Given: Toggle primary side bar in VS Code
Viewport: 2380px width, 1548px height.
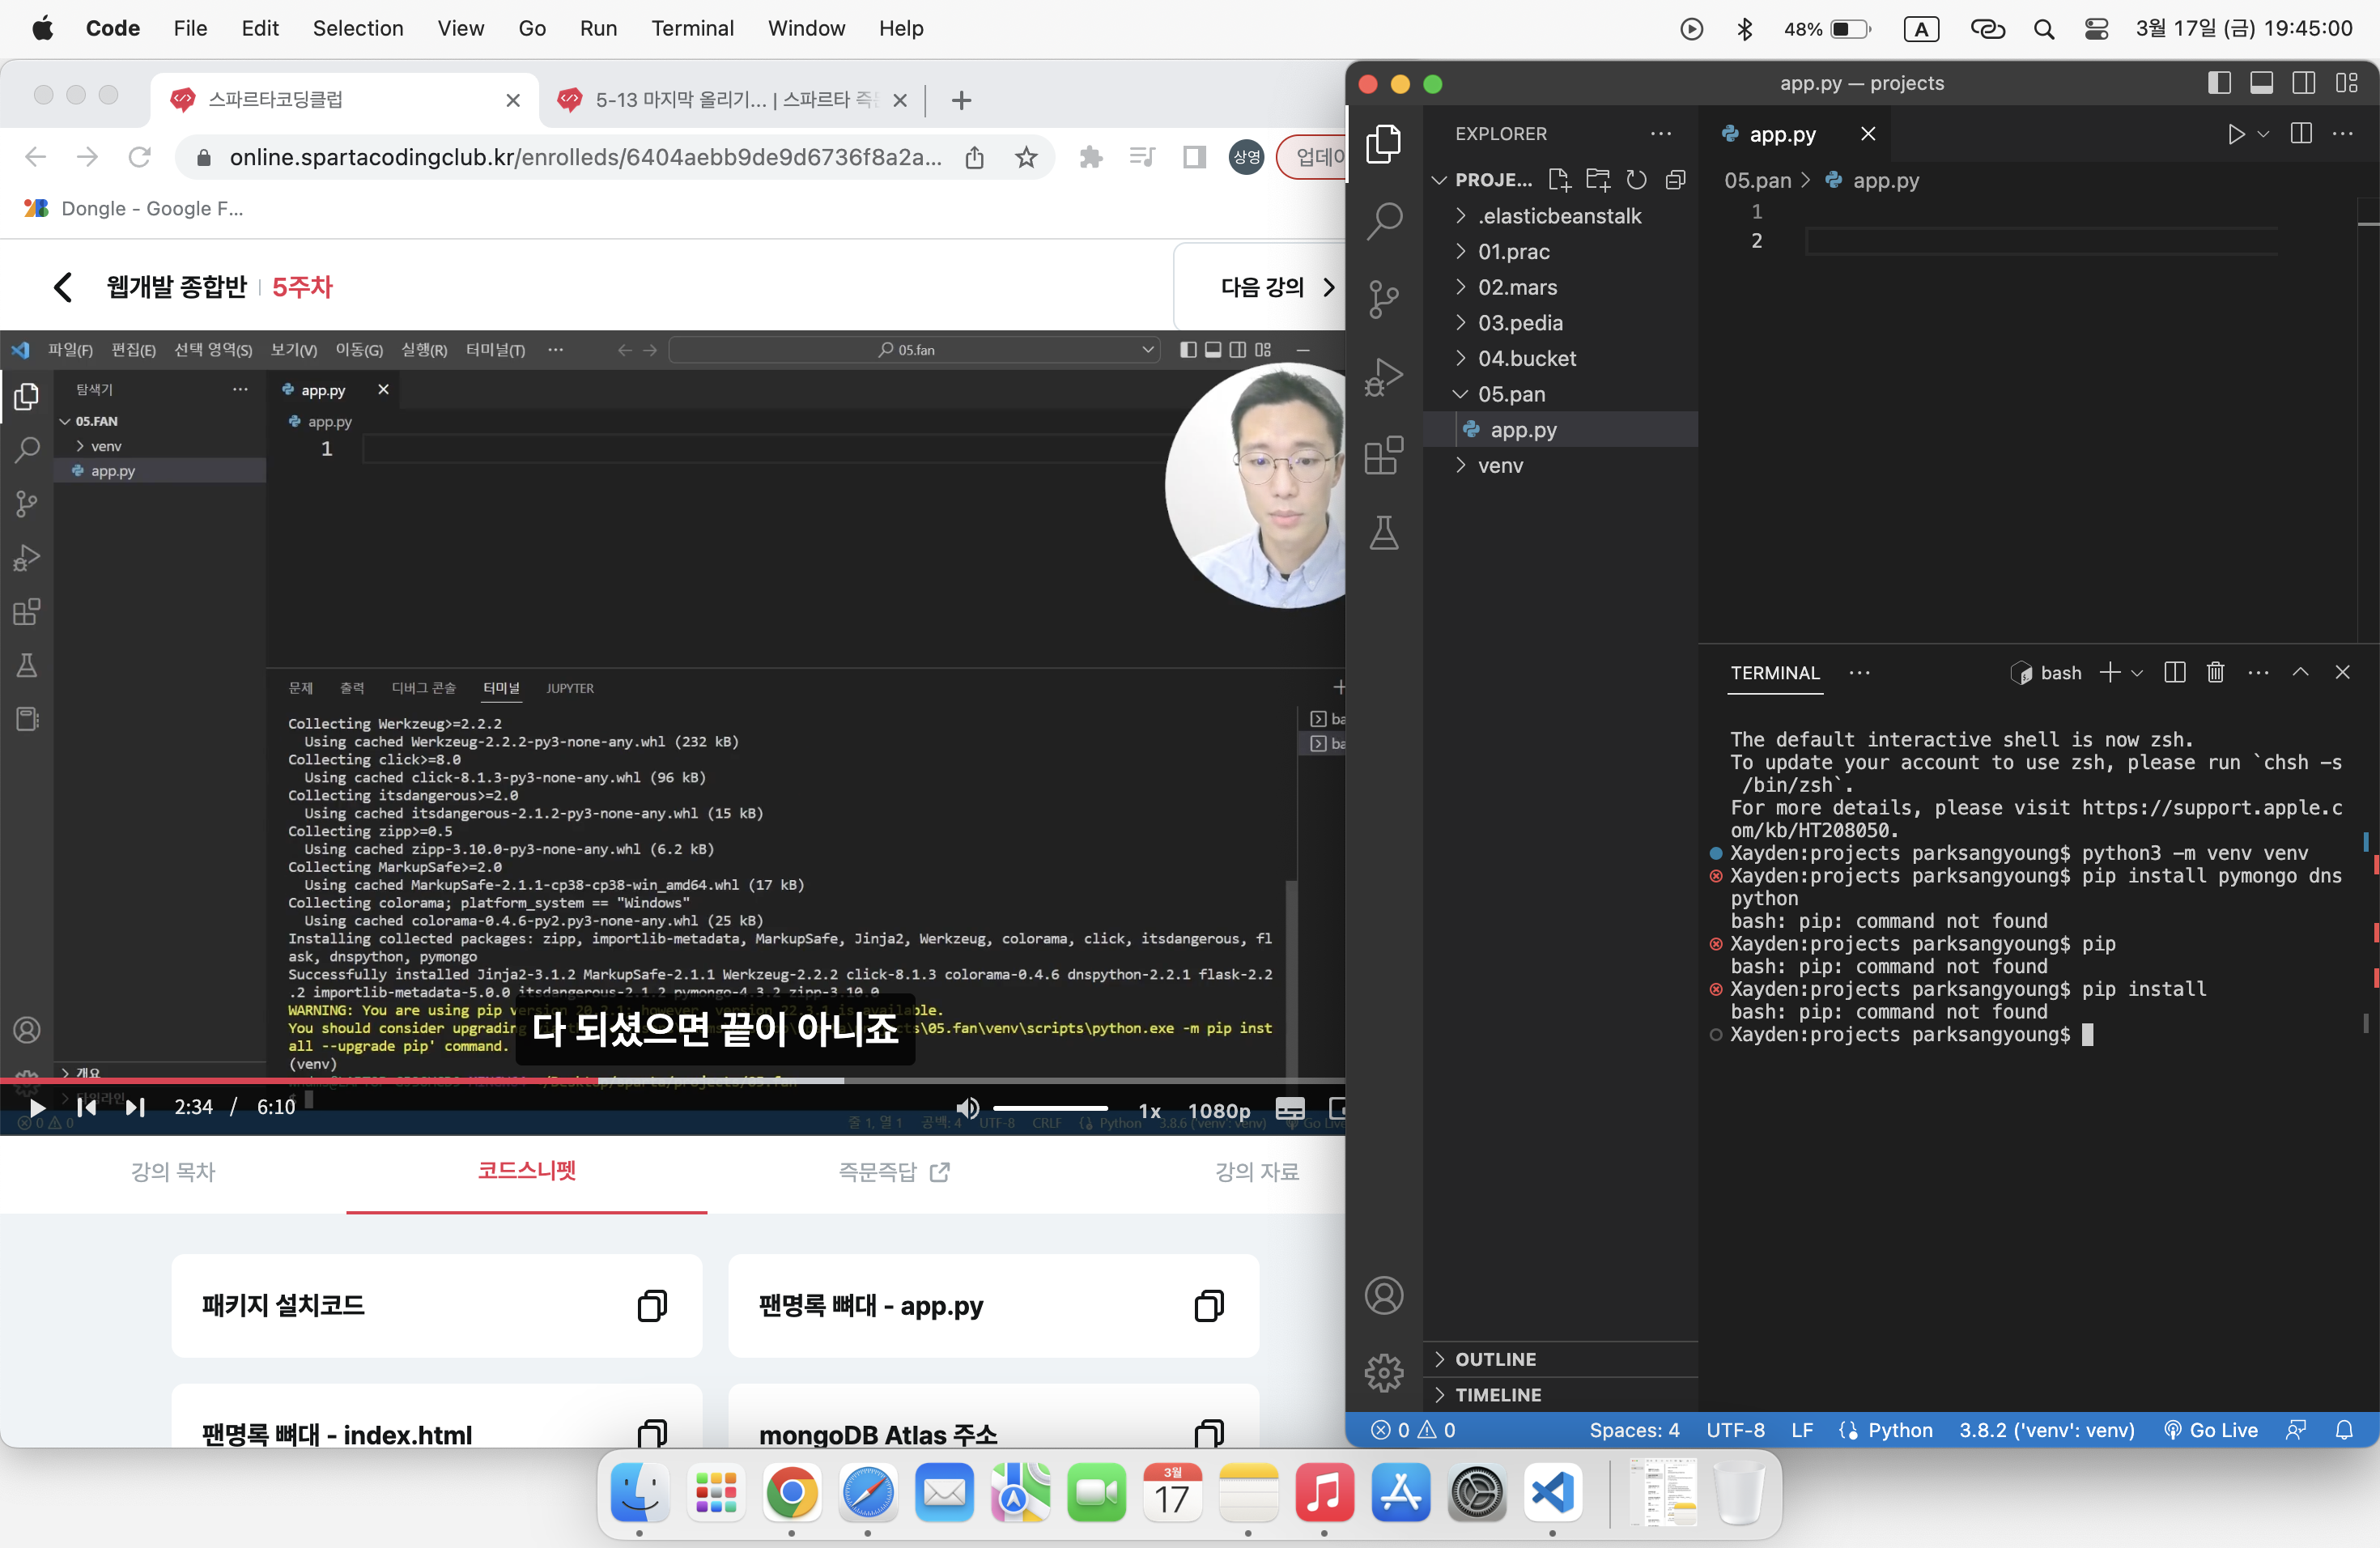Looking at the screenshot, I should [x=2219, y=83].
